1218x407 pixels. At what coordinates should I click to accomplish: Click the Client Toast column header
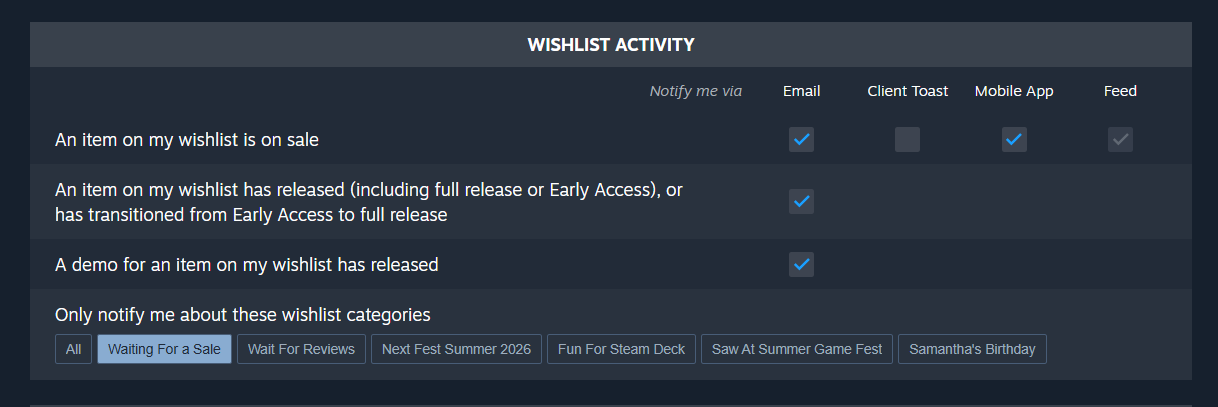click(x=908, y=91)
